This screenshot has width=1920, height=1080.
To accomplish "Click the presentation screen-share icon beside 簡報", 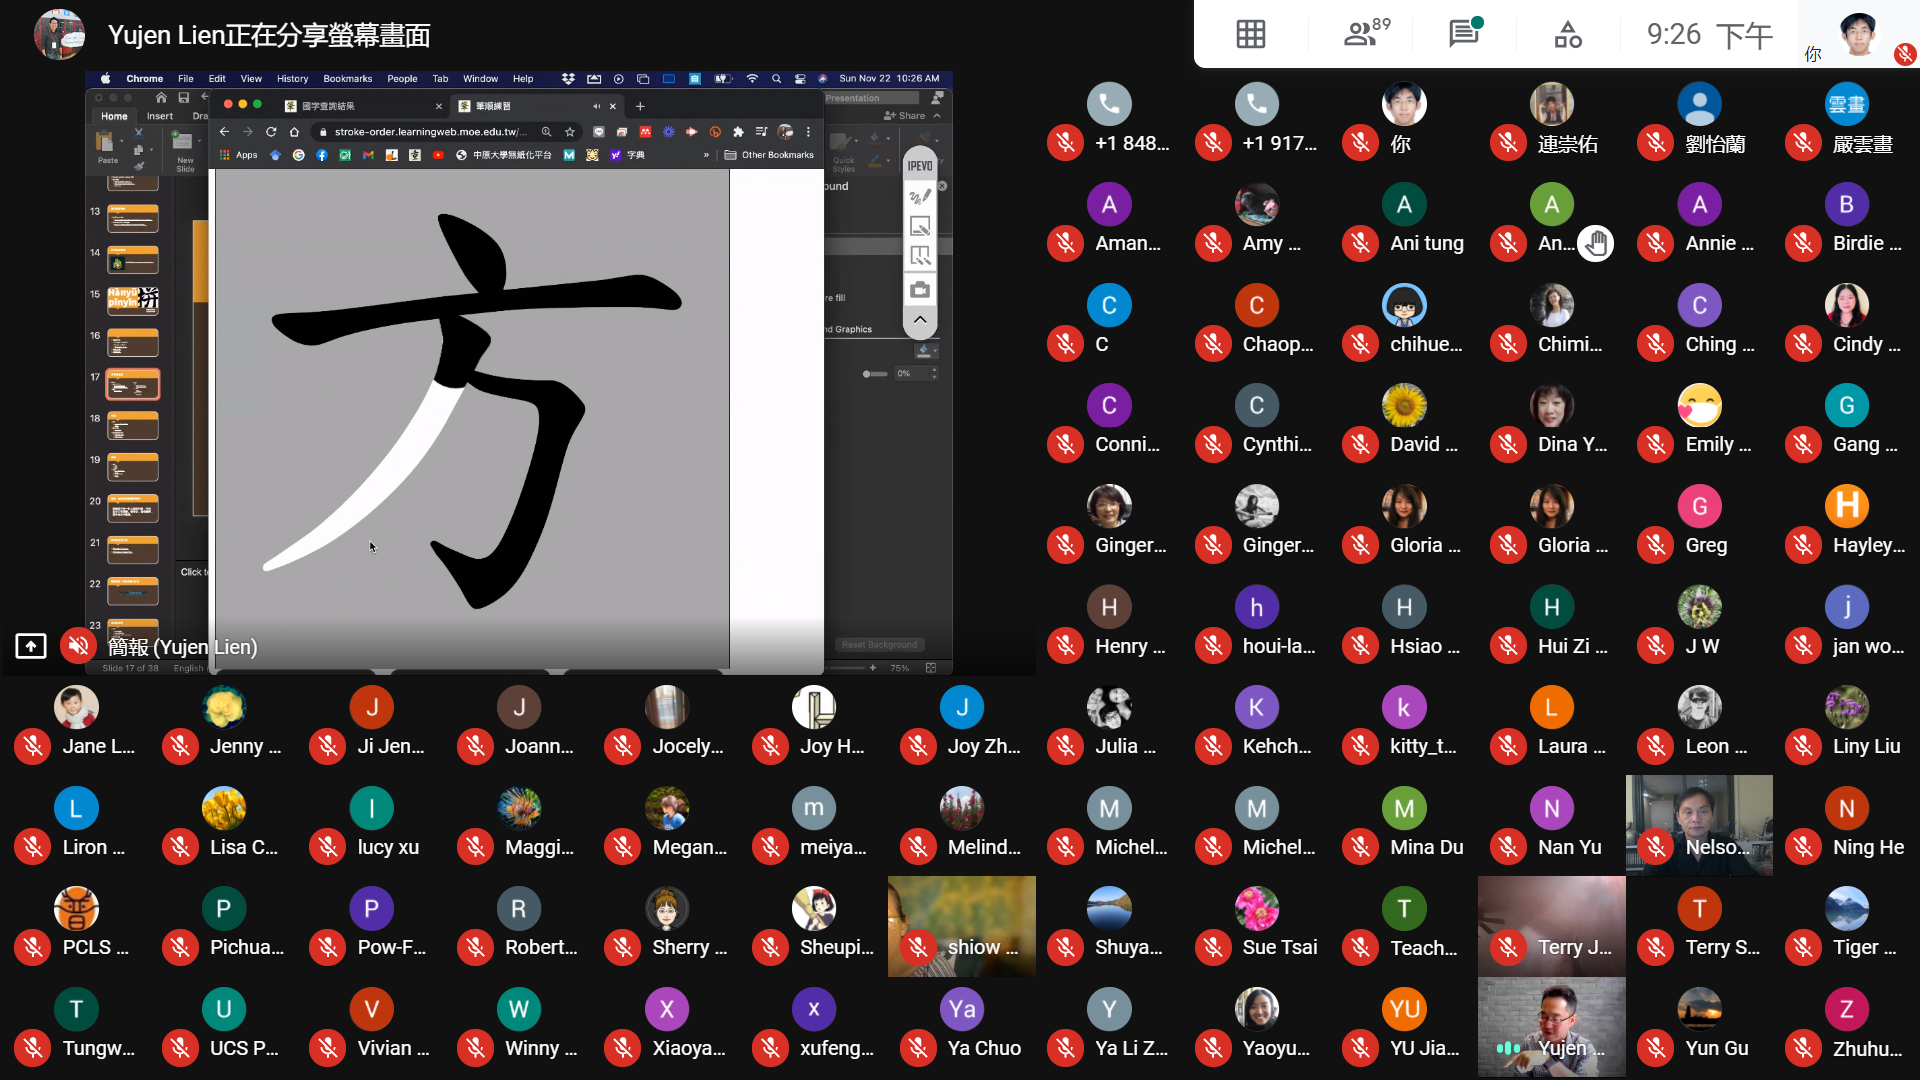I will 31,646.
